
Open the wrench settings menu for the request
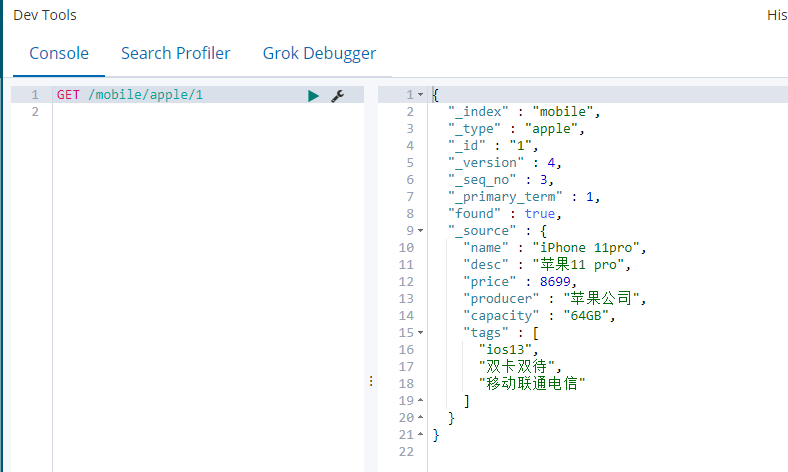(338, 96)
